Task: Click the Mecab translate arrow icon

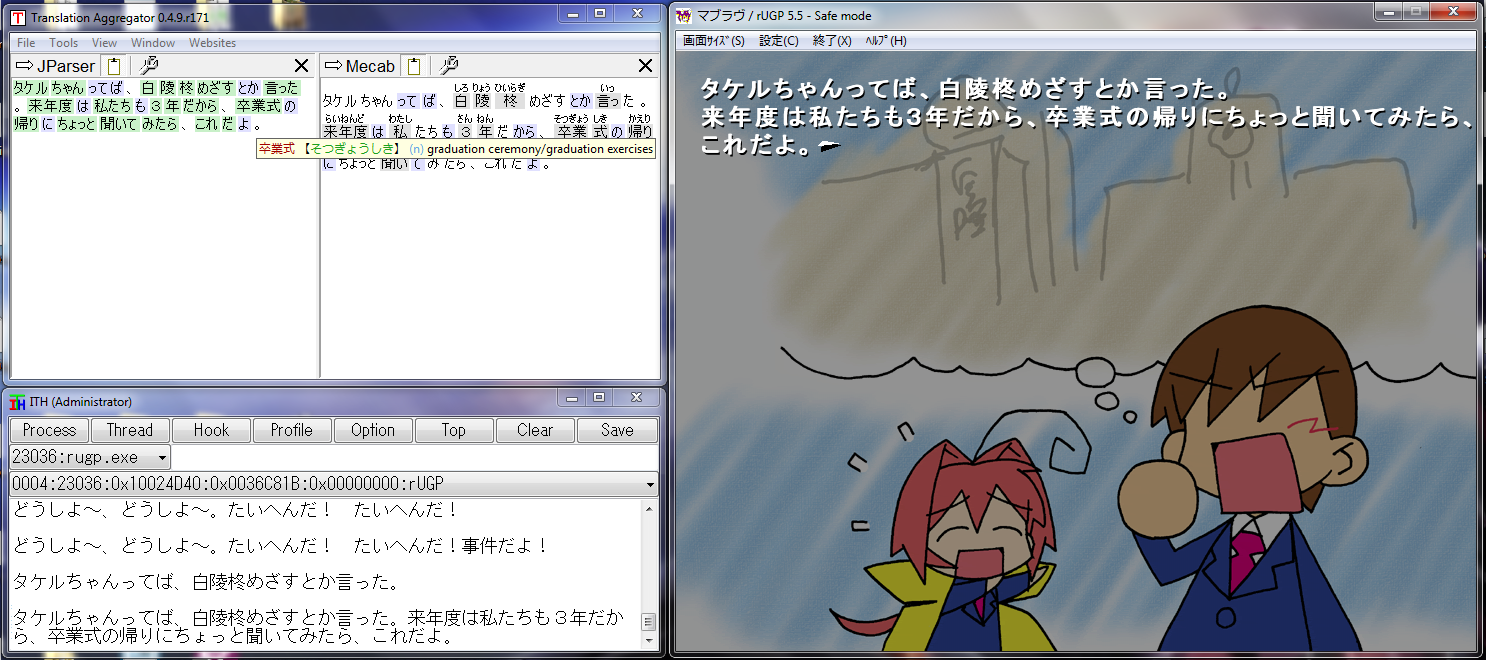Action: (x=333, y=66)
